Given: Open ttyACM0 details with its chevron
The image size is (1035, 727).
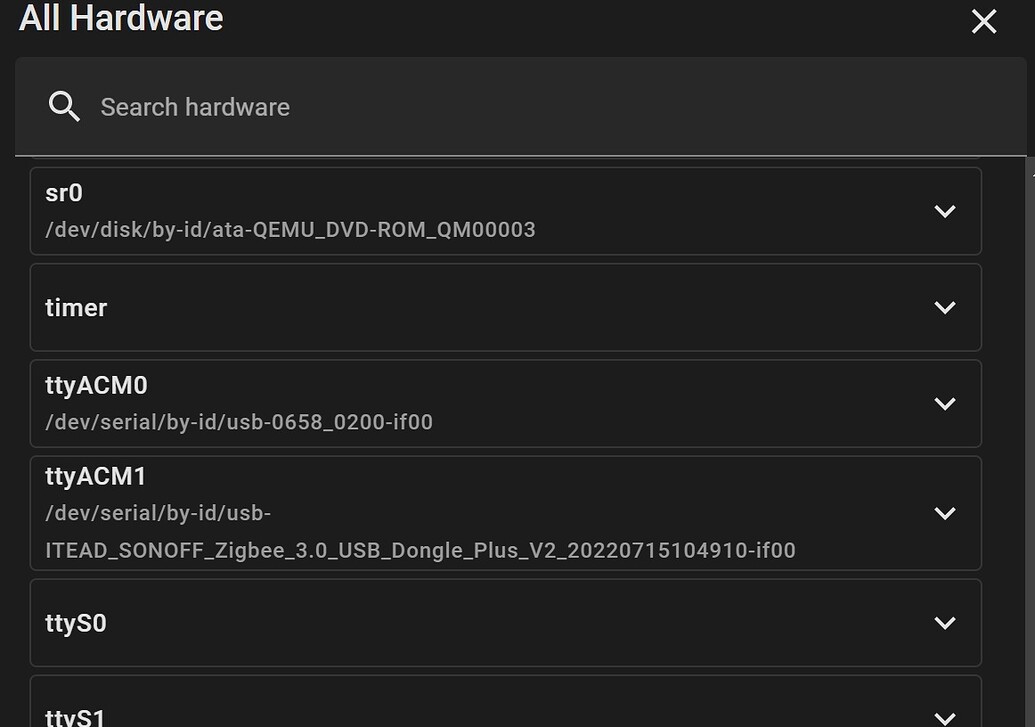Looking at the screenshot, I should [945, 403].
